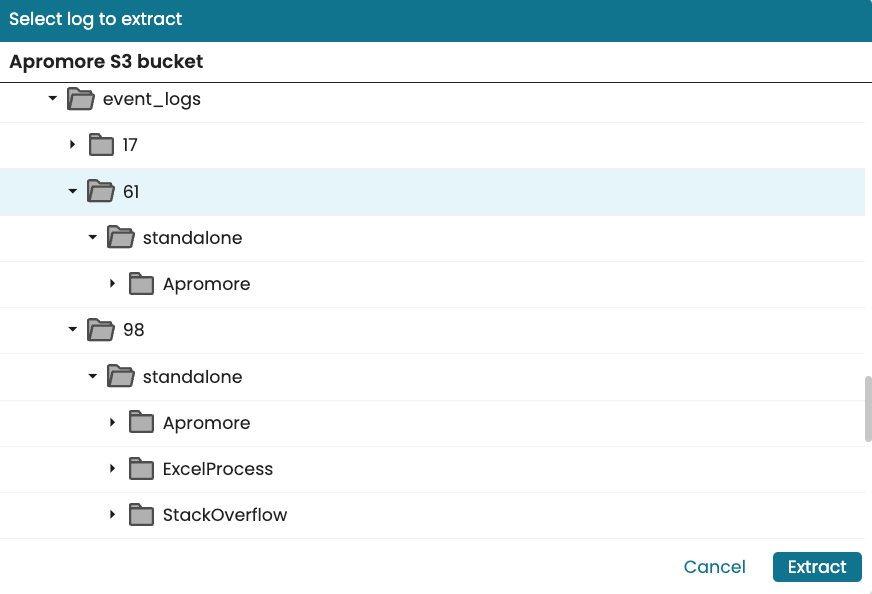
Task: Expand folder 17 with its arrow
Action: [x=72, y=145]
